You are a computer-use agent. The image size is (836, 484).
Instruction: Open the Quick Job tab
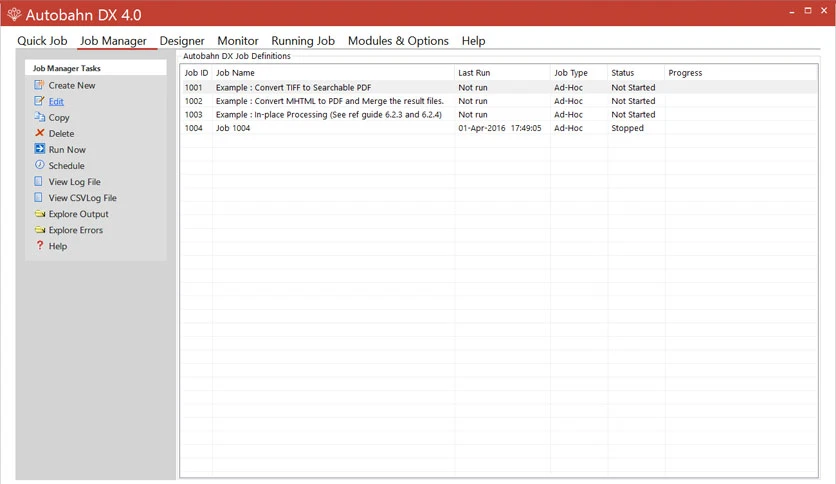pos(42,41)
